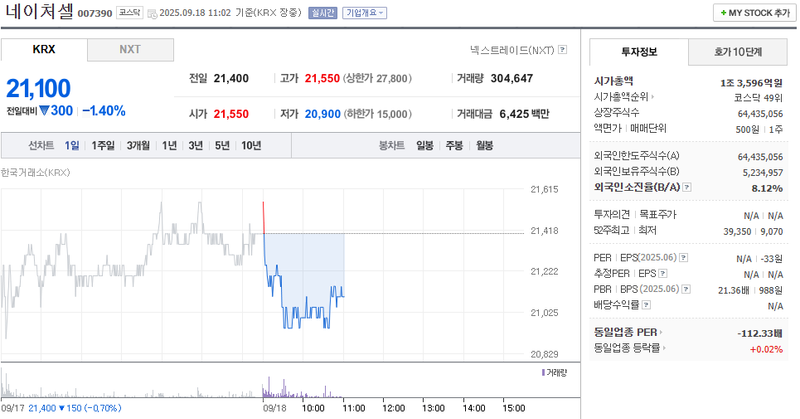Select the 10년 chart period
Image resolution: width=800 pixels, height=419 pixels.
tap(252, 145)
